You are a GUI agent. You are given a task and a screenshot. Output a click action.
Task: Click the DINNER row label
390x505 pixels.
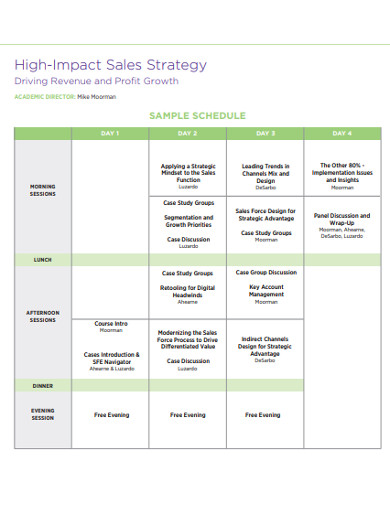pos(43,386)
